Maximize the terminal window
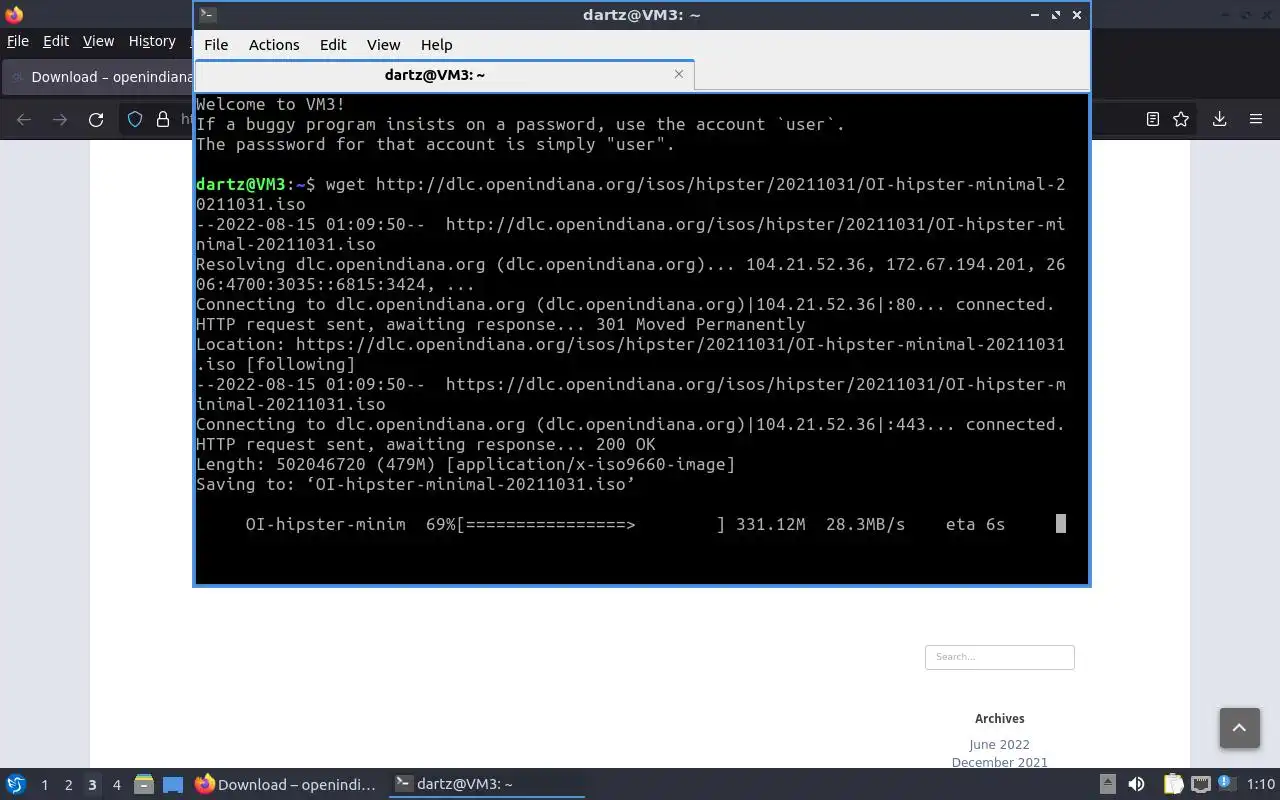The image size is (1280, 800). [1056, 15]
